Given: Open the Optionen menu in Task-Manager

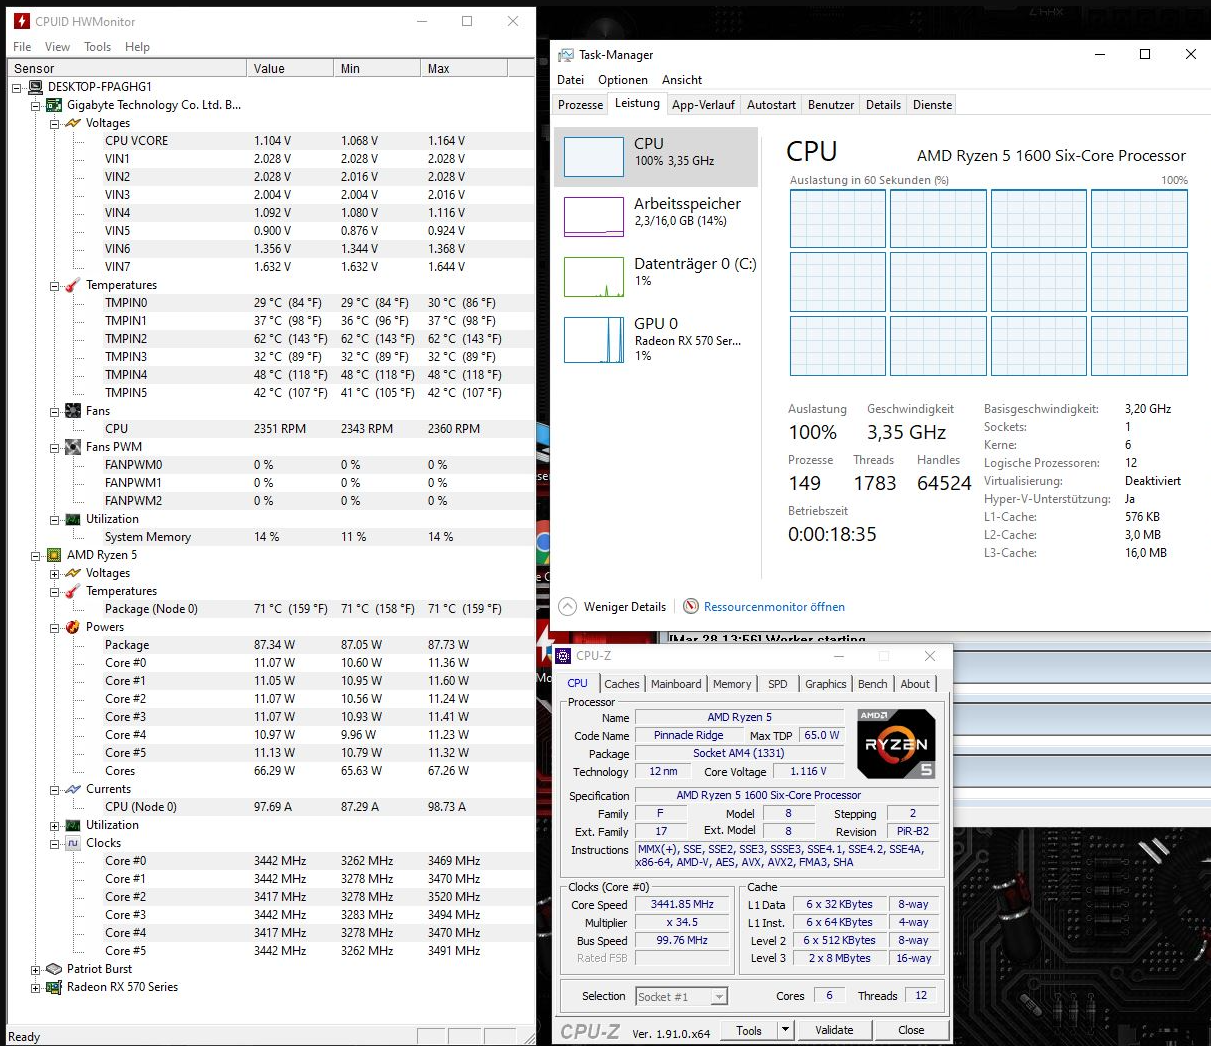Looking at the screenshot, I should coord(623,80).
